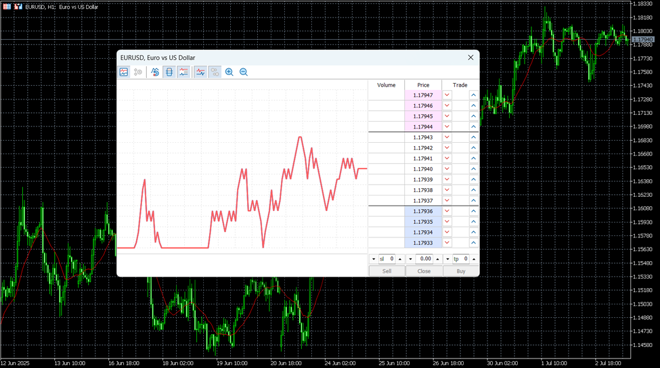Click red down arrow at 1.17943

(x=447, y=137)
